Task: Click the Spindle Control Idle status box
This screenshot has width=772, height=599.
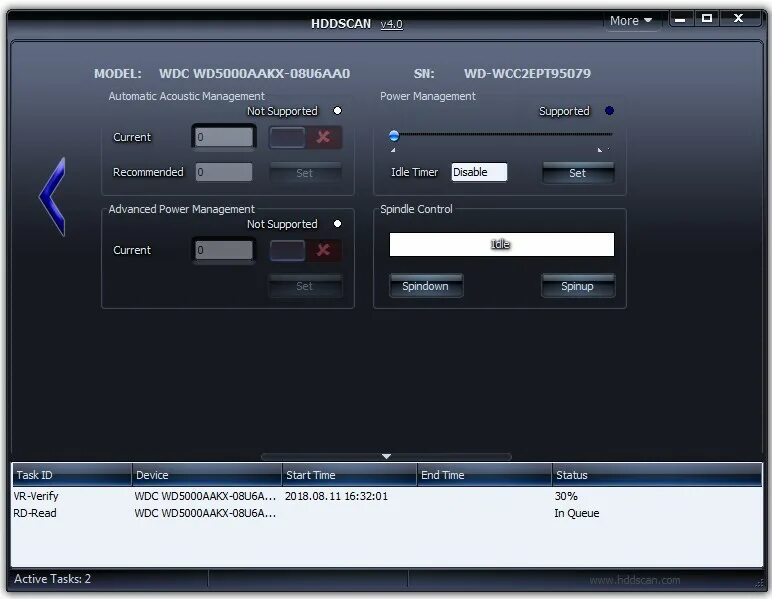Action: tap(502, 245)
